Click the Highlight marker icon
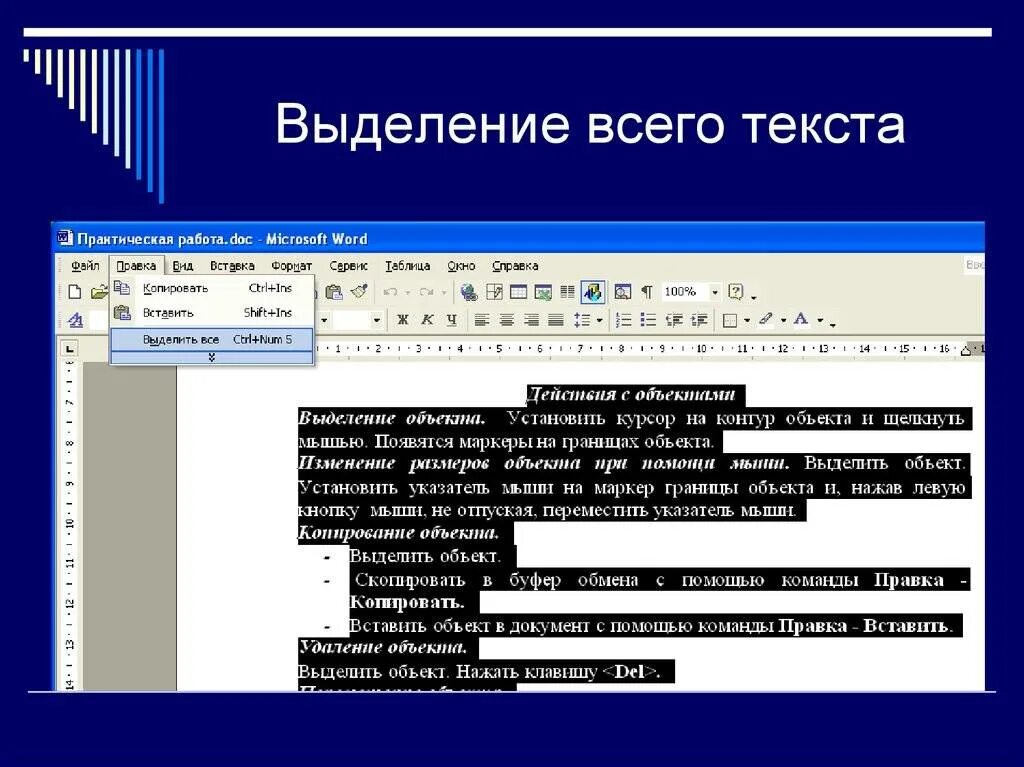Screen dimensions: 1024x767 [x=767, y=319]
